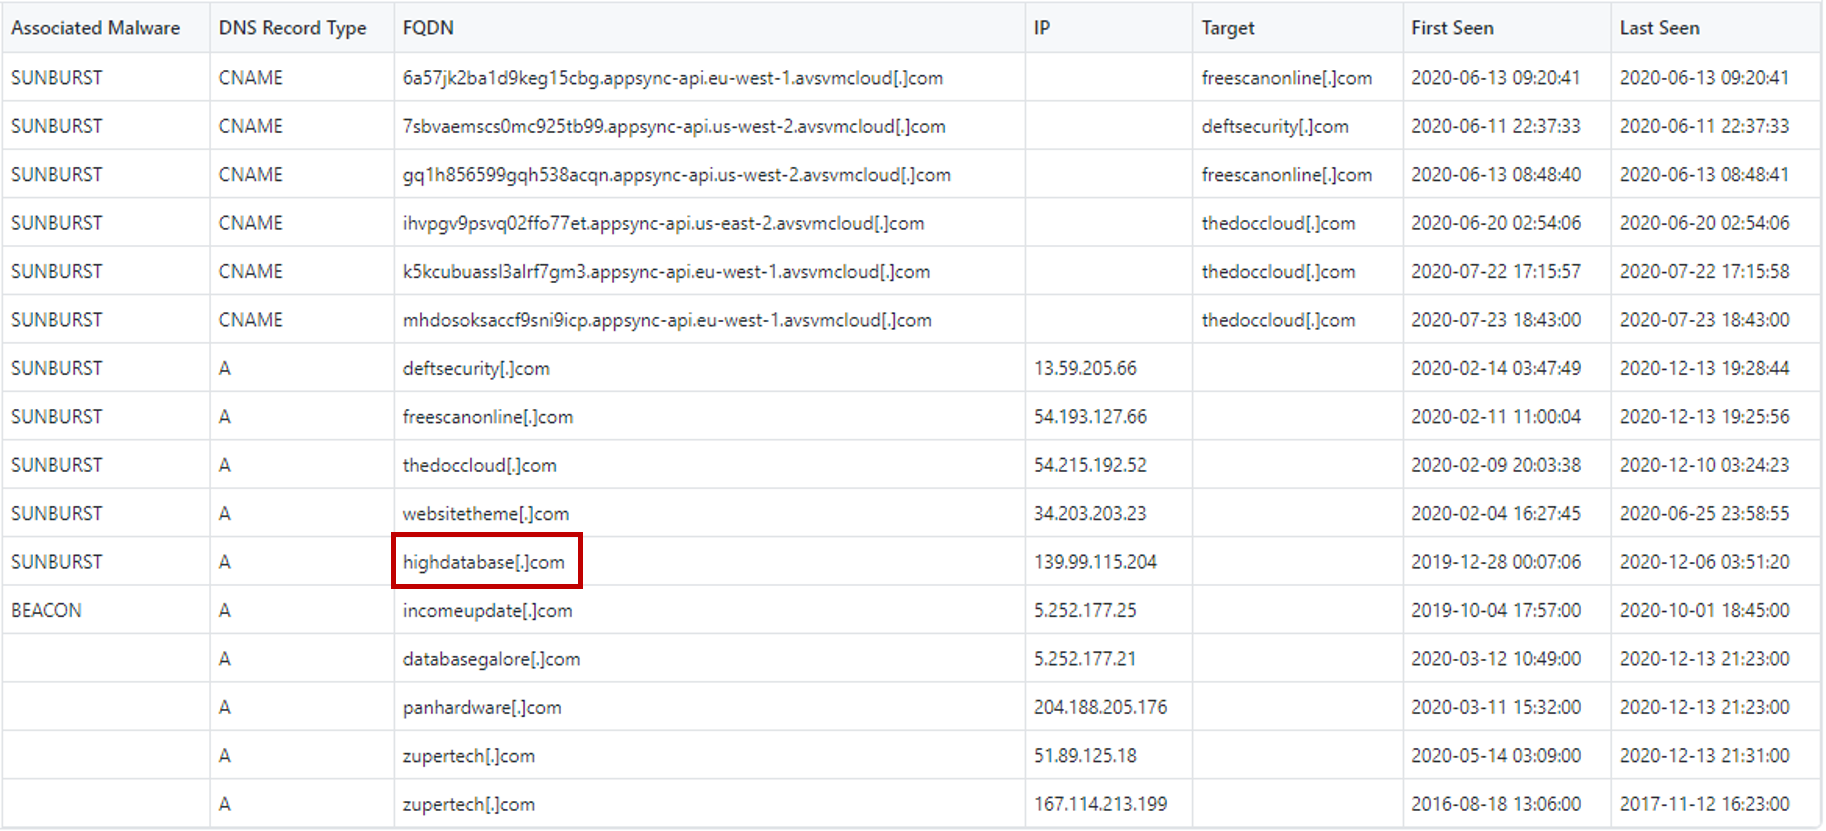Click the highlighted highdatabase[.]com domain

click(484, 562)
